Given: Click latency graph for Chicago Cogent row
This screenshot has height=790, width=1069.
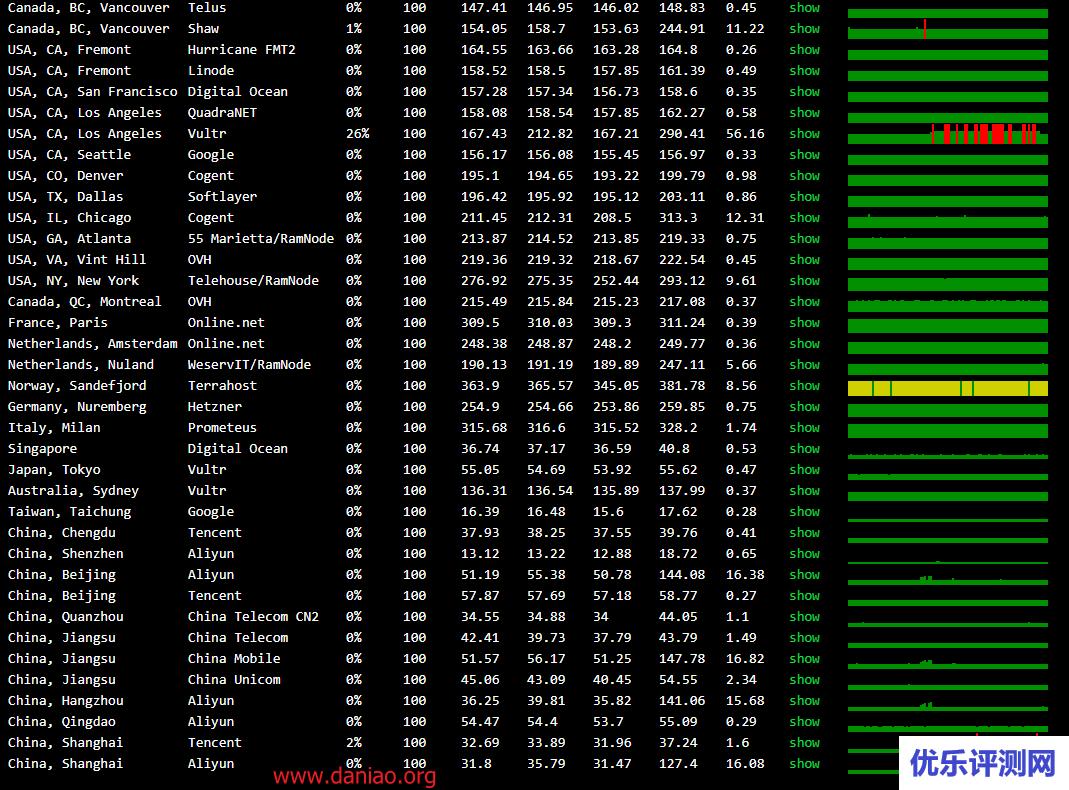Looking at the screenshot, I should [948, 221].
